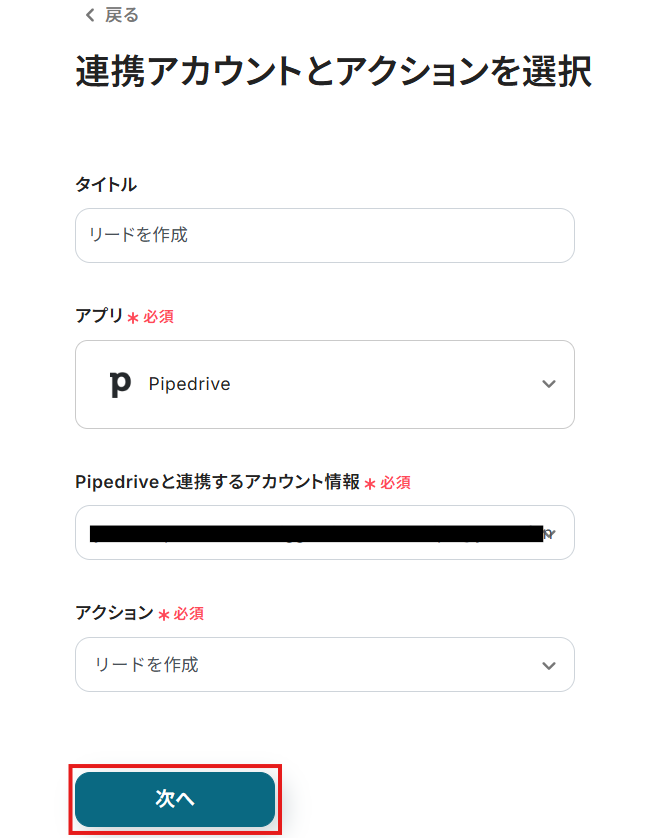Click into the タイトル input field
667x838 pixels.
tap(324, 235)
